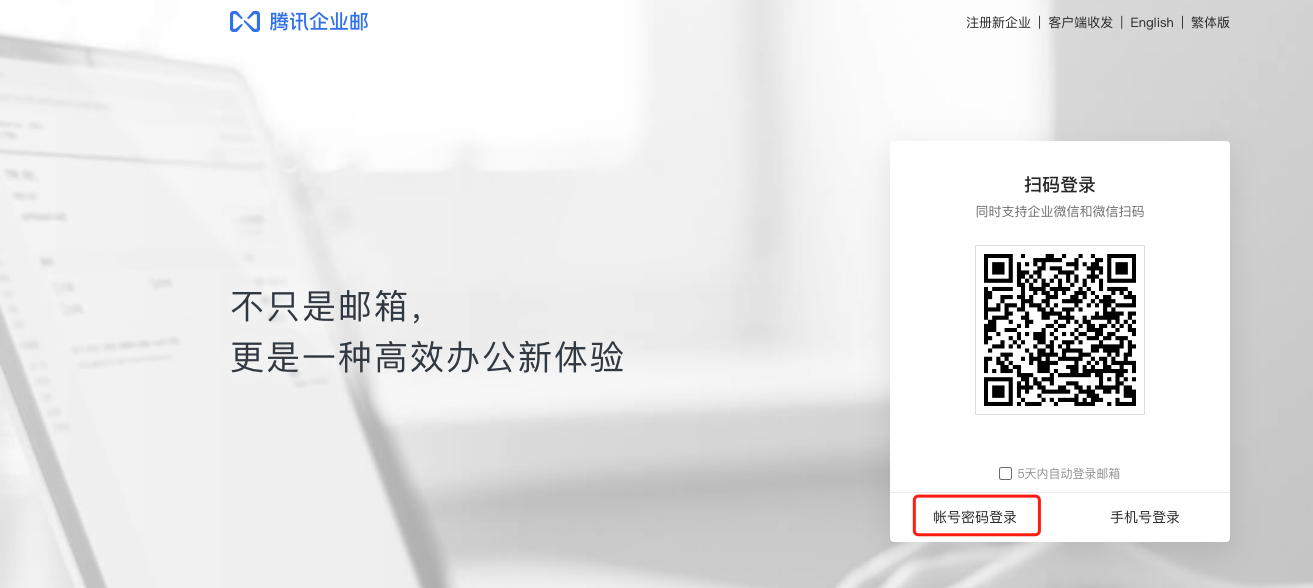
Task: Click the login QR code image
Action: click(x=1060, y=330)
